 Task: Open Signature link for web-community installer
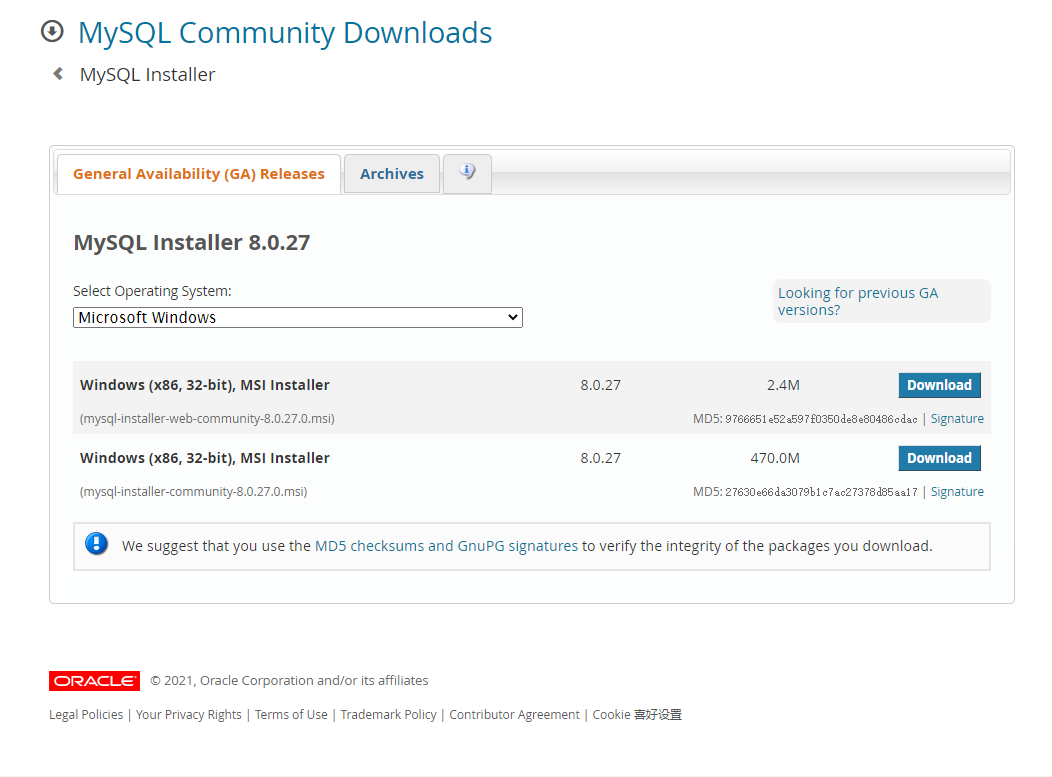(x=957, y=419)
